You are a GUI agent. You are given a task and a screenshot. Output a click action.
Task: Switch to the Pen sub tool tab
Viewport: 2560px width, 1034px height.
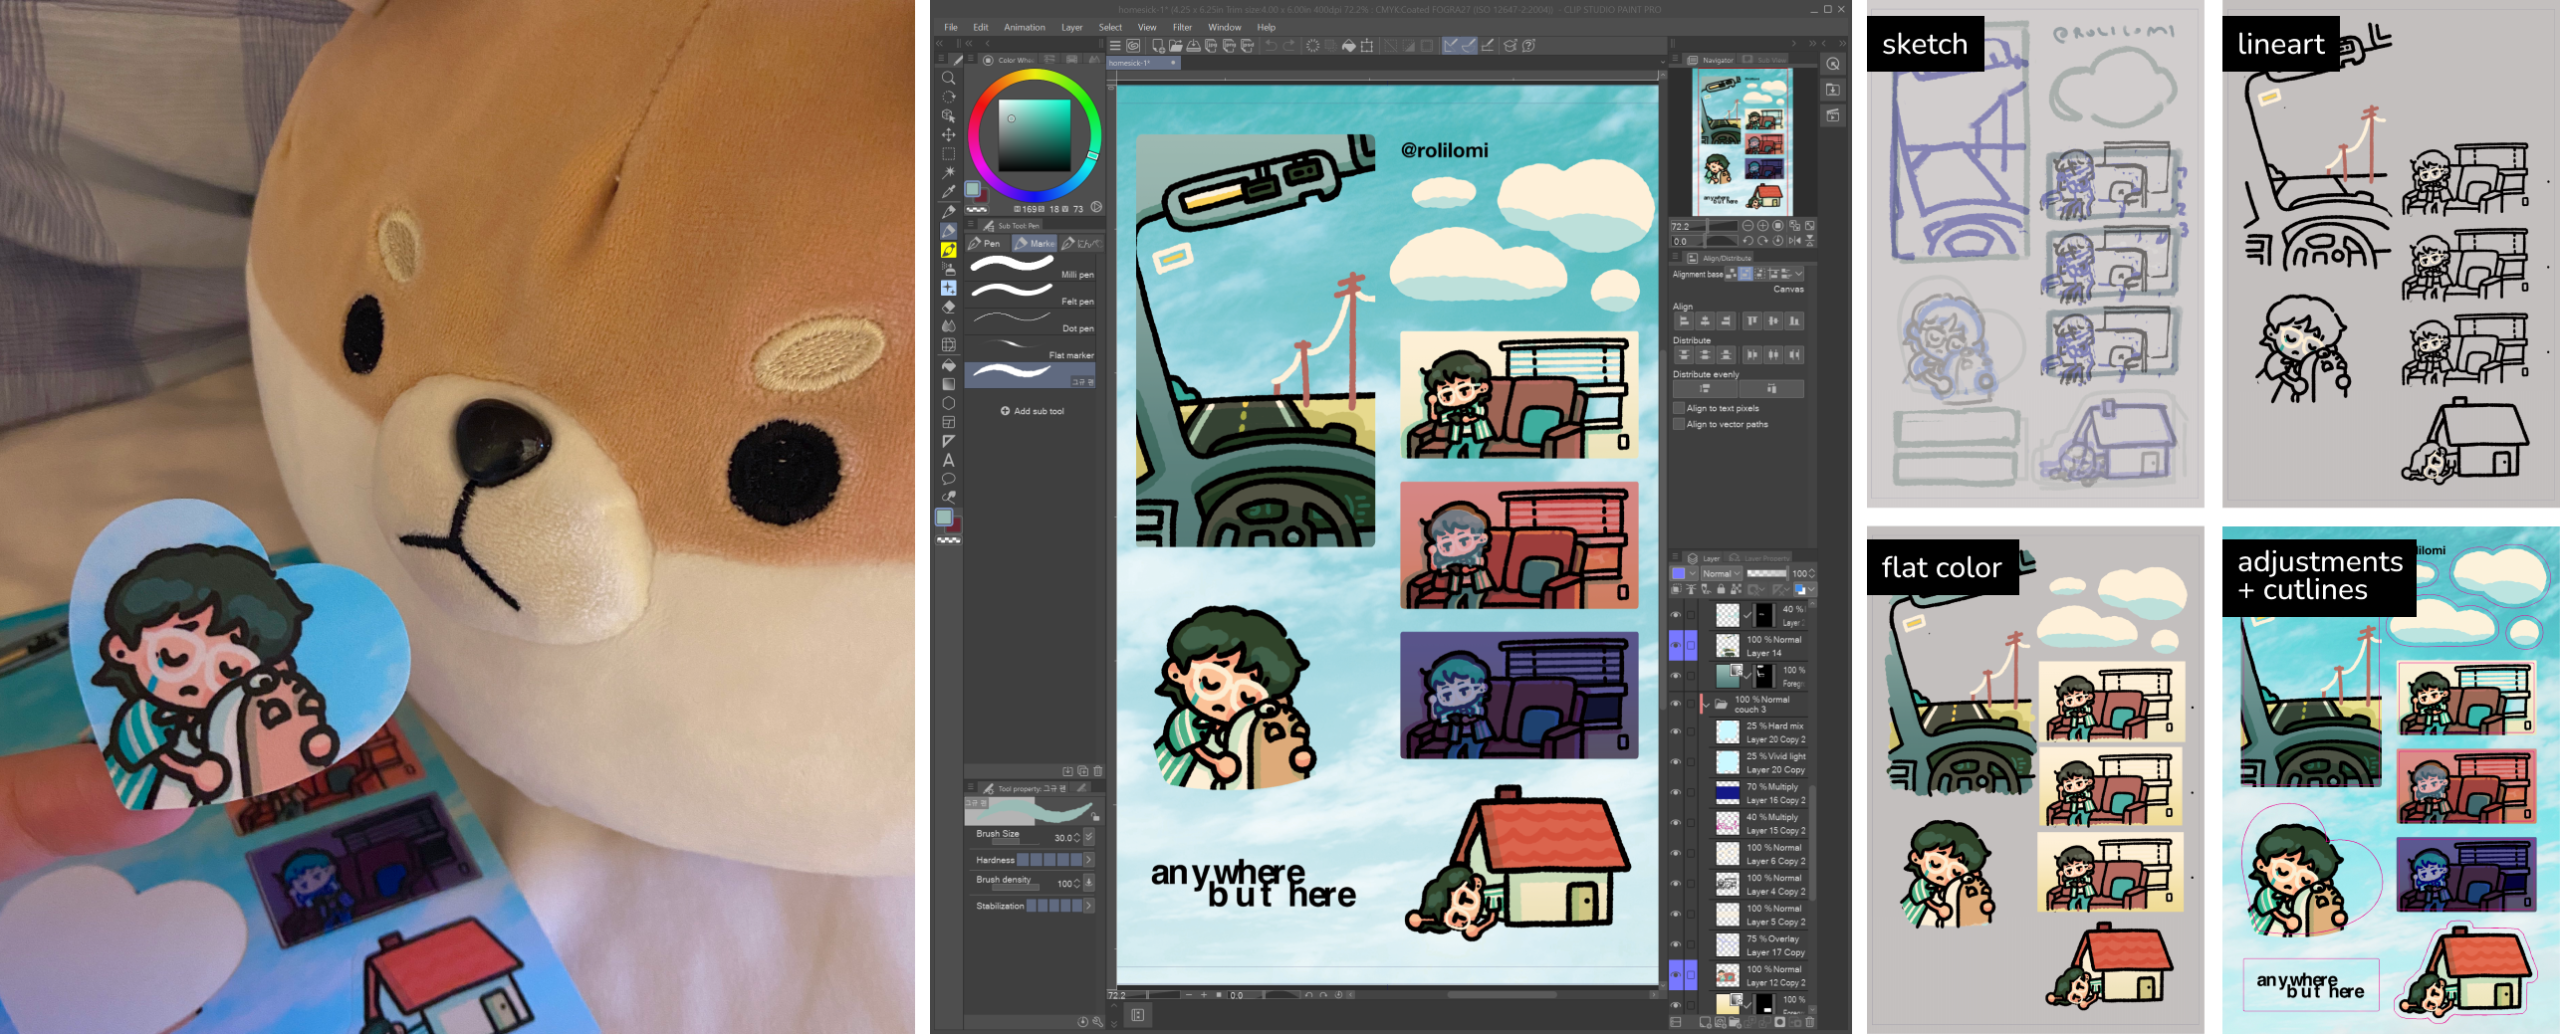click(x=986, y=243)
